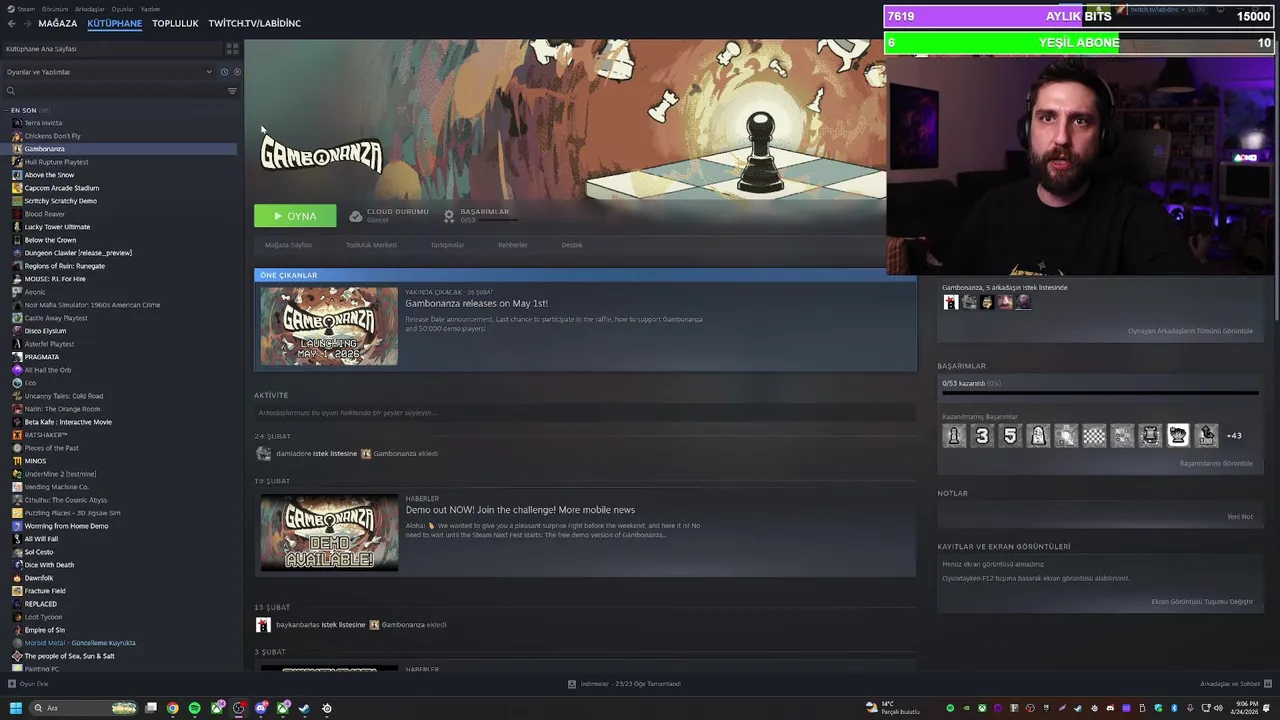Image resolution: width=1280 pixels, height=720 pixels.
Task: Click the Başarımlar gear icon near play
Action: (x=449, y=216)
